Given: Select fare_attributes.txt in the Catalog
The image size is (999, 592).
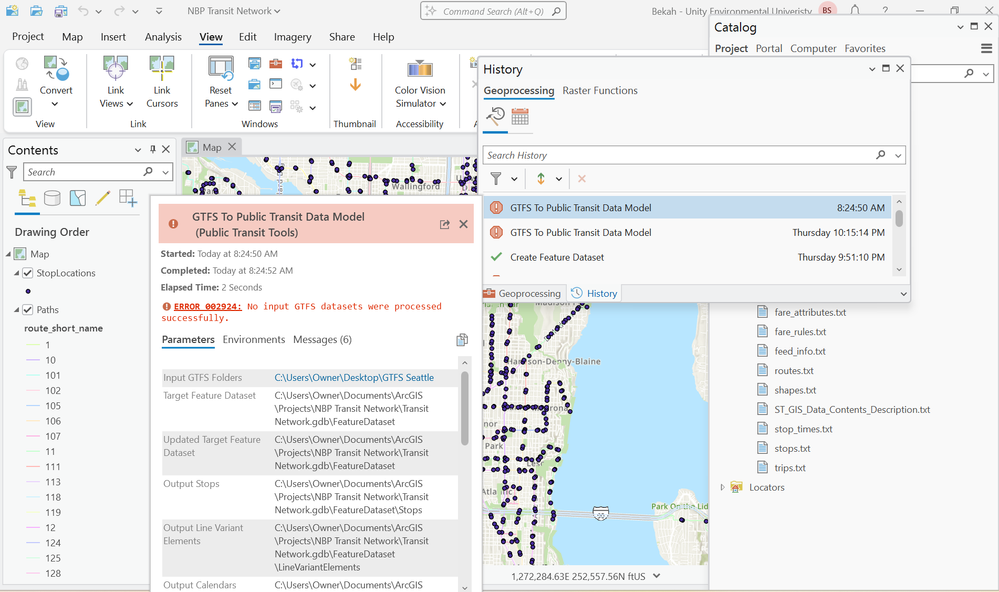Looking at the screenshot, I should point(810,312).
